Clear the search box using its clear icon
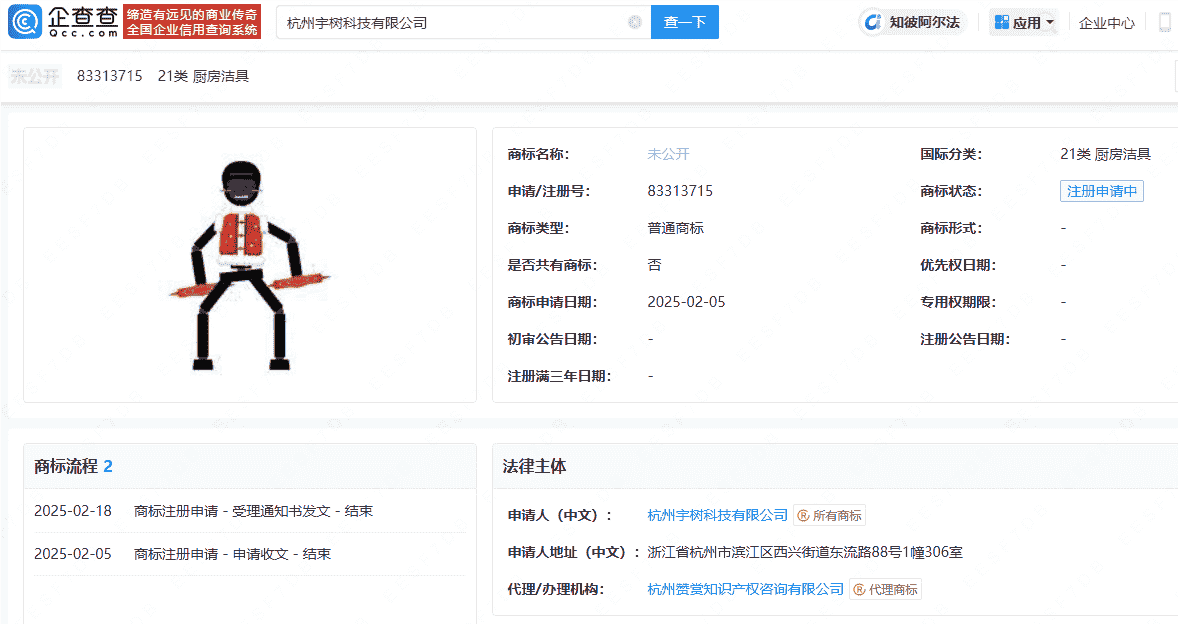 [634, 21]
